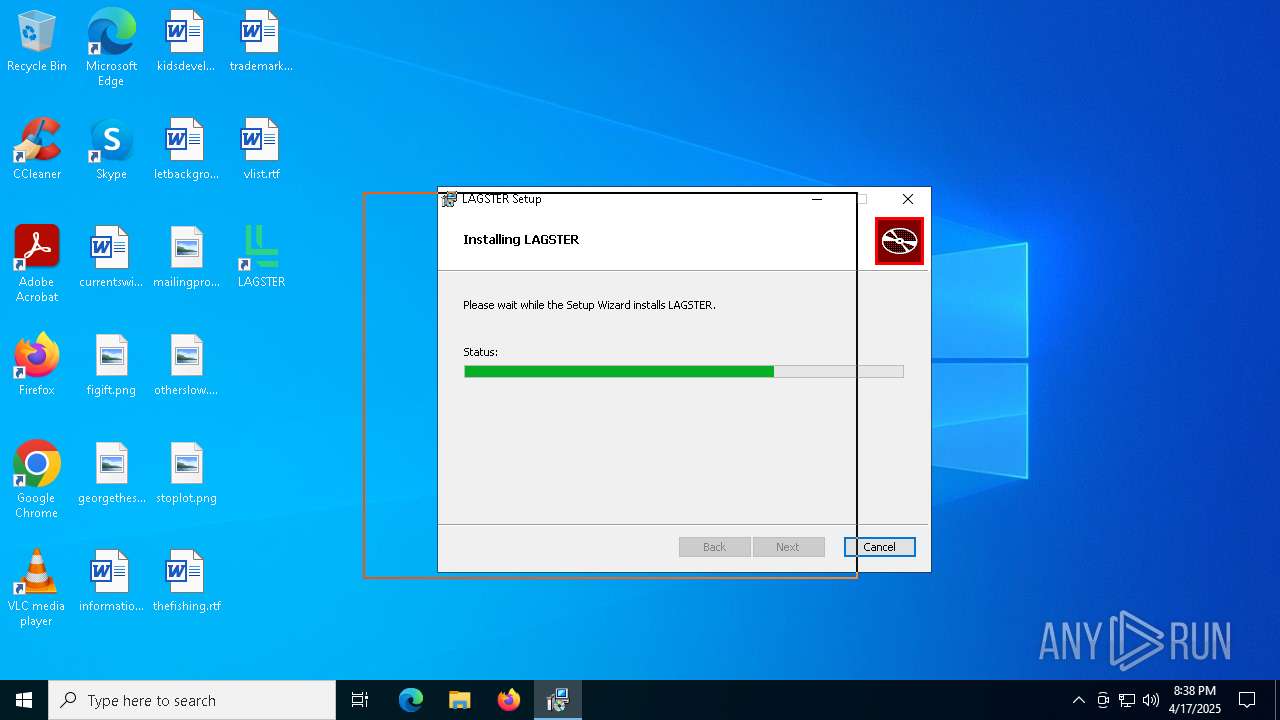Image resolution: width=1280 pixels, height=720 pixels.
Task: Open the network status tray icon
Action: [1127, 700]
